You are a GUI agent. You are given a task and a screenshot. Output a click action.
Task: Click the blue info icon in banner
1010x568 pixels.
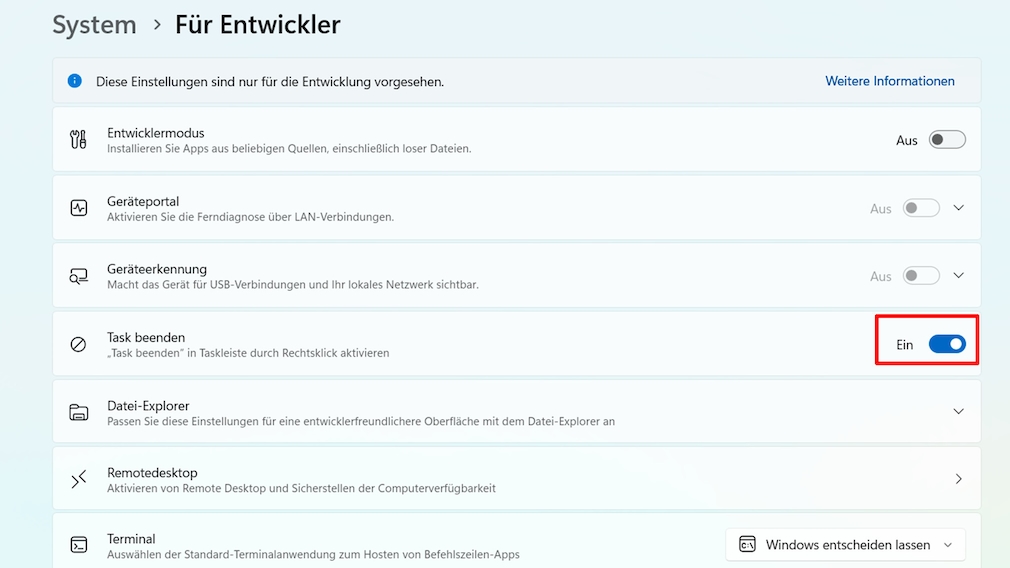74,81
